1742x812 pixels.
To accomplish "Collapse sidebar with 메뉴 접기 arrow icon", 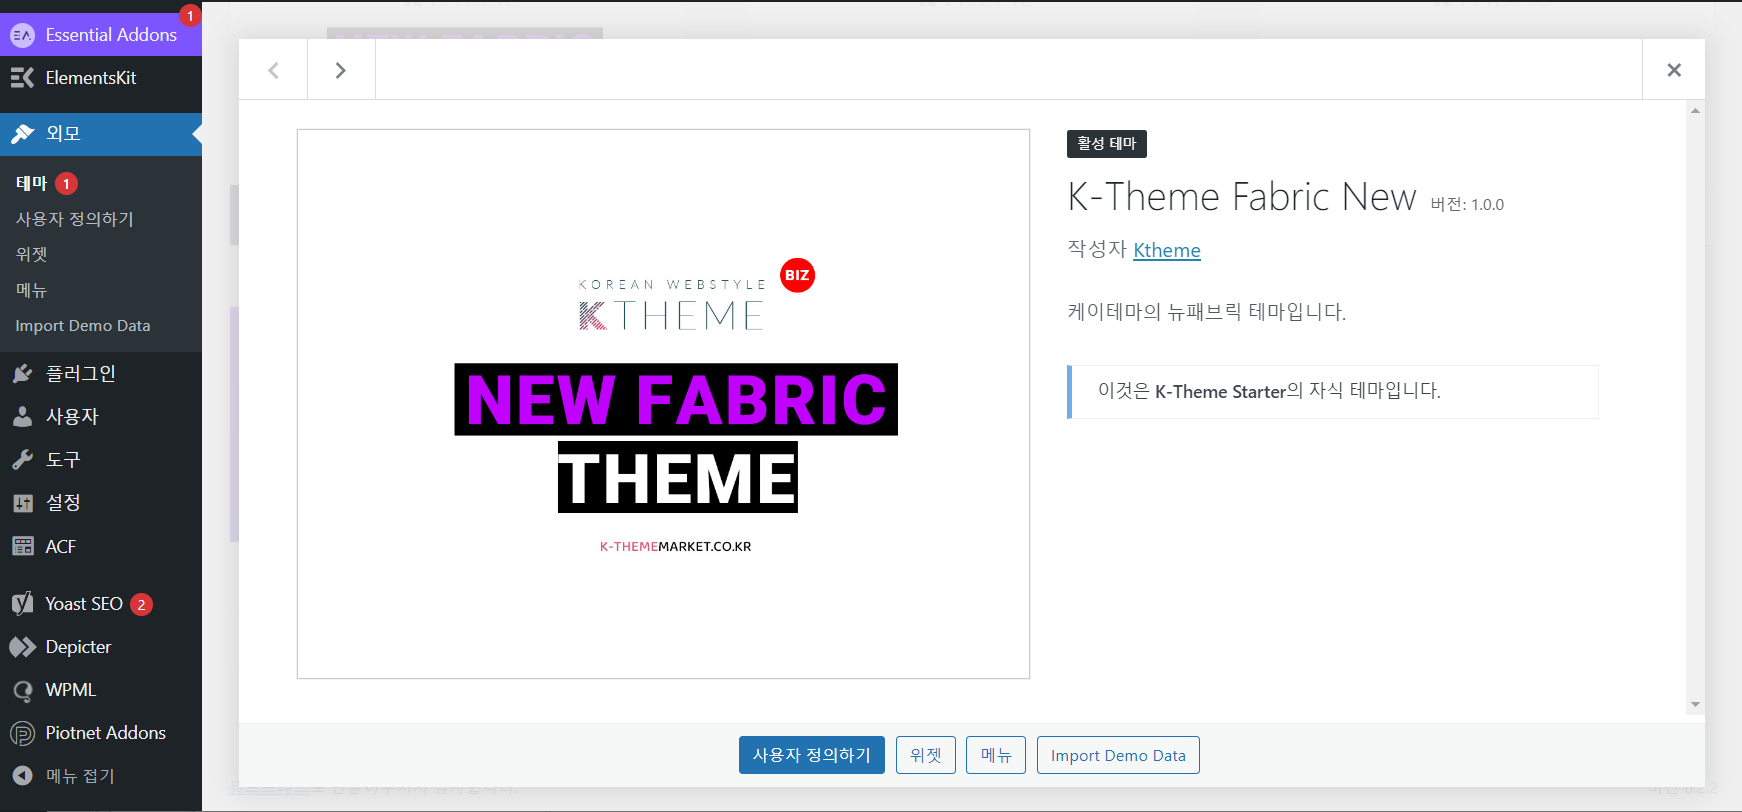I will [22, 776].
